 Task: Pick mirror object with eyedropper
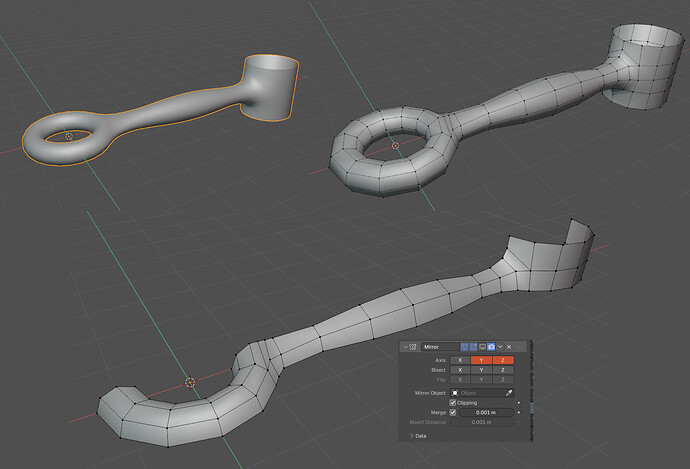[x=509, y=393]
